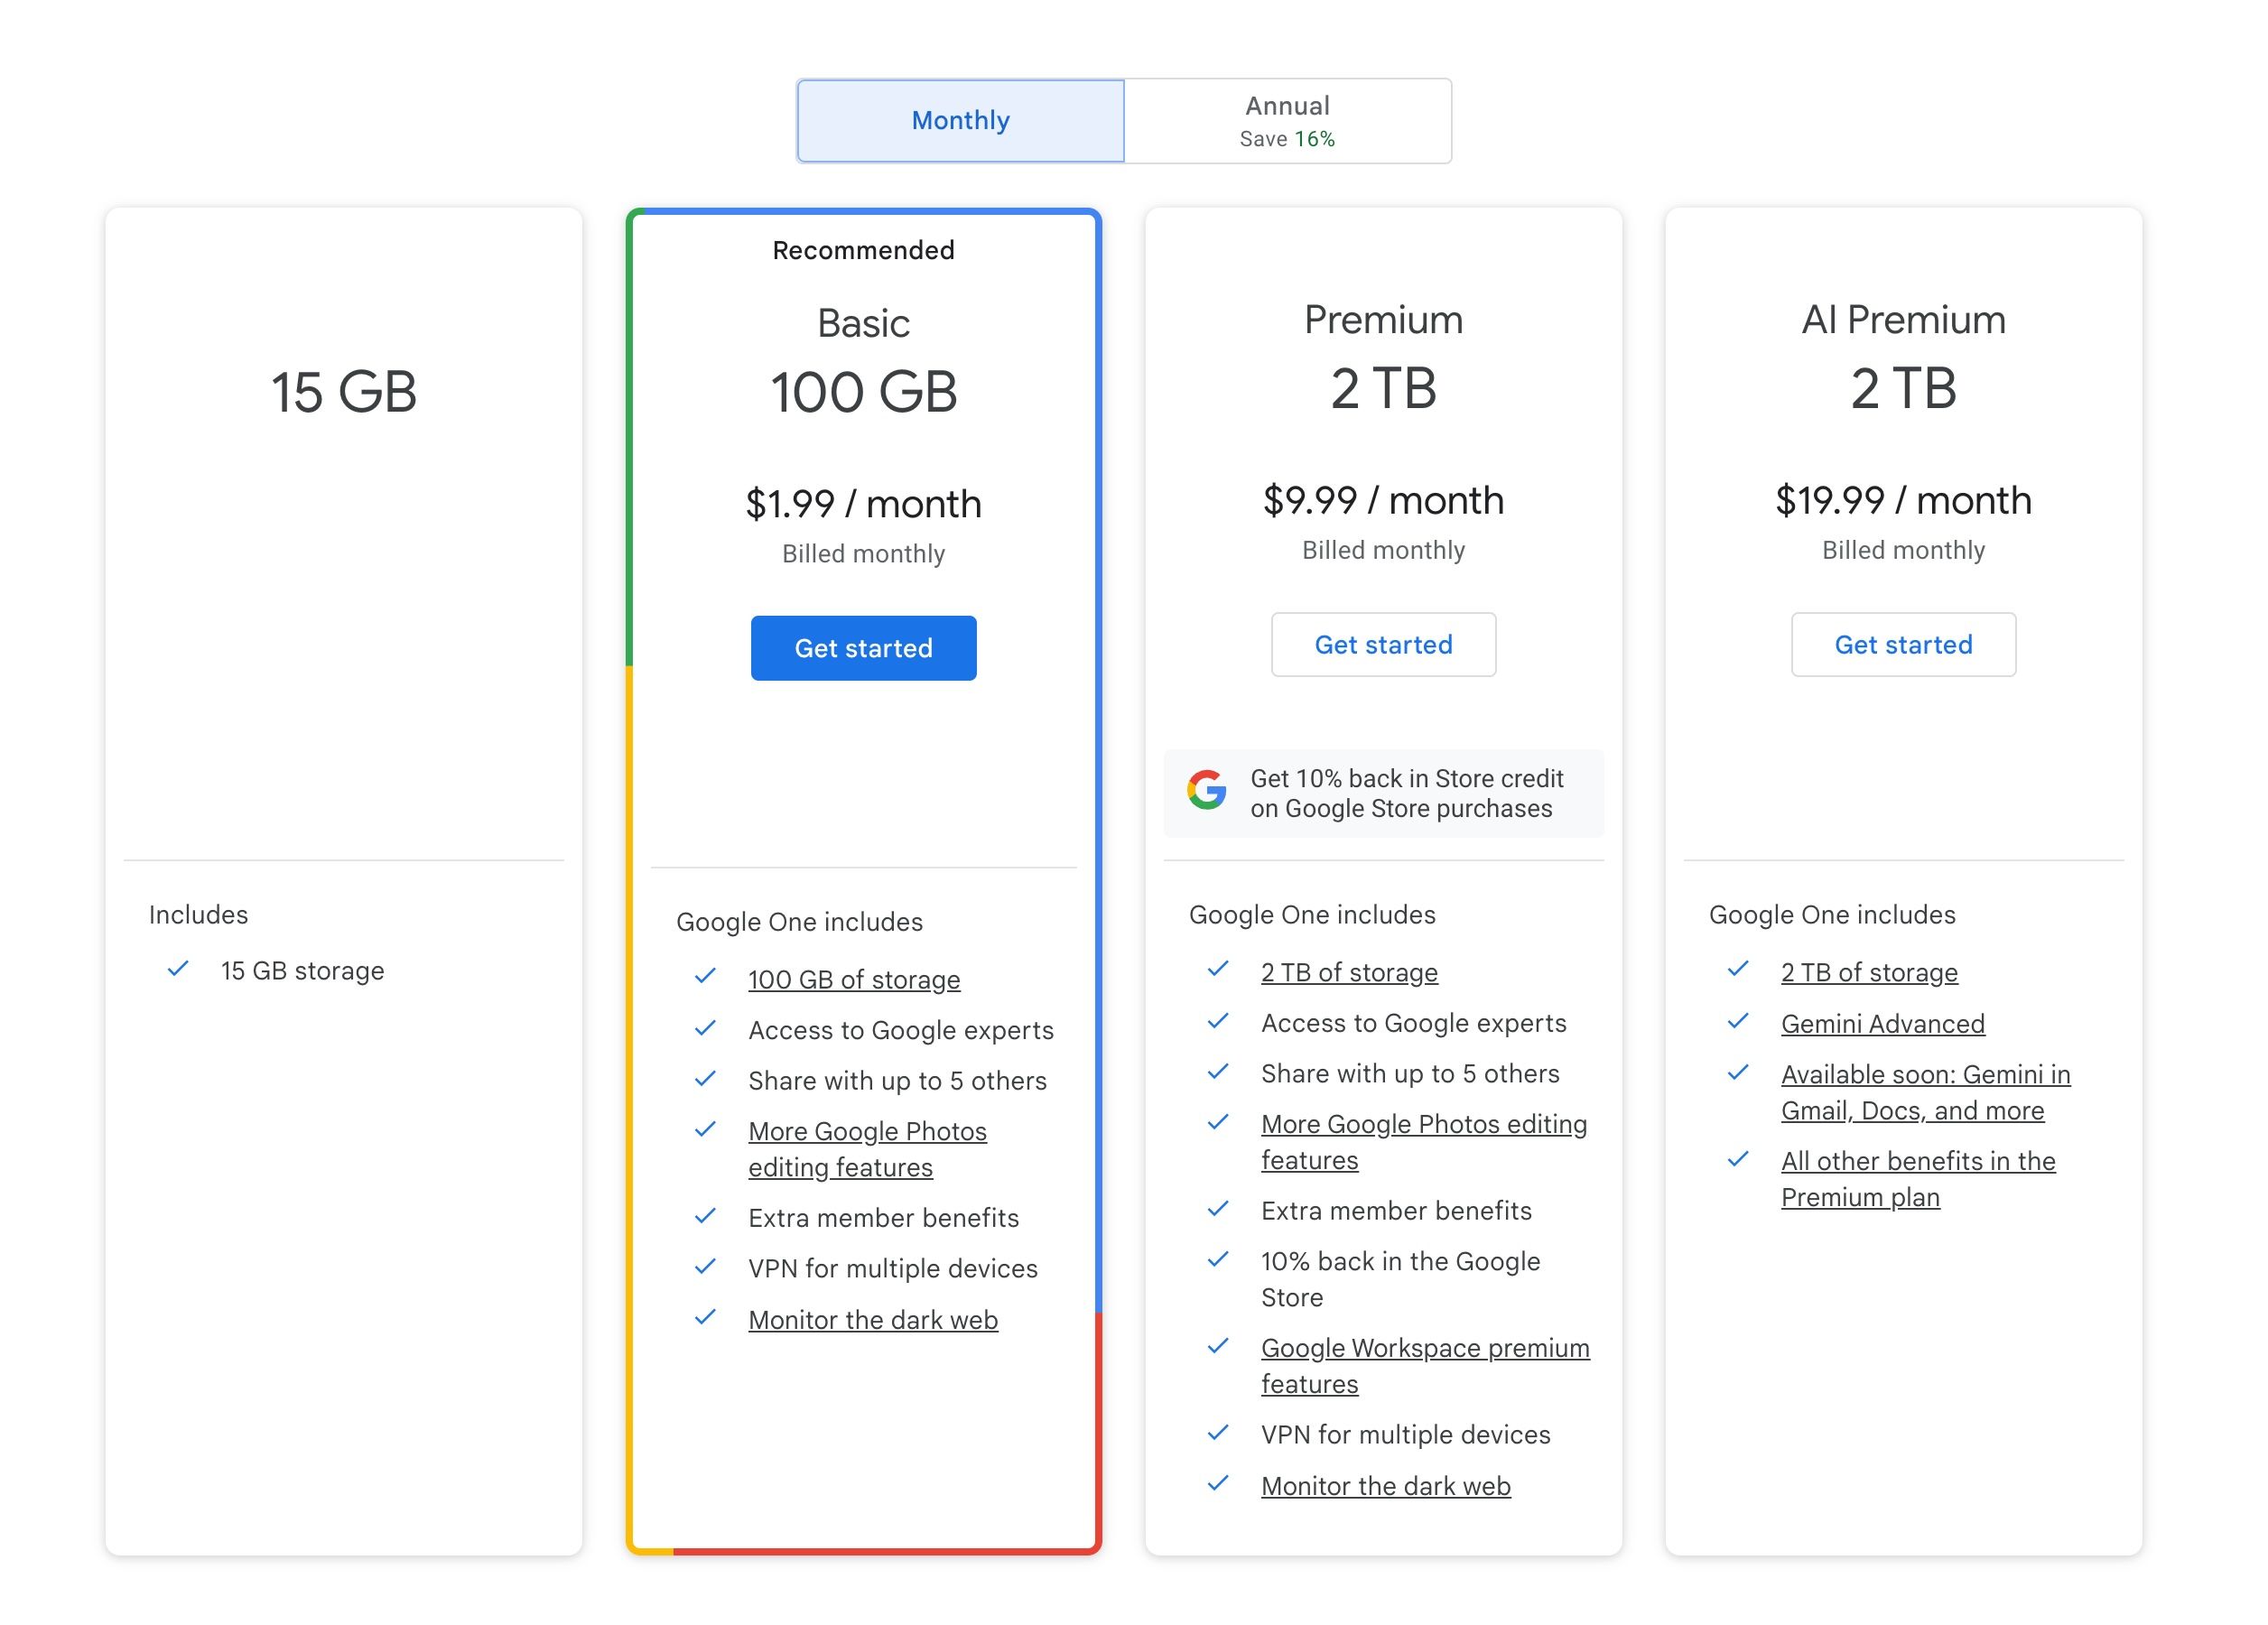2268x1625 pixels.
Task: Click checkmark beside Gemini Advanced
Action: 1738,1021
